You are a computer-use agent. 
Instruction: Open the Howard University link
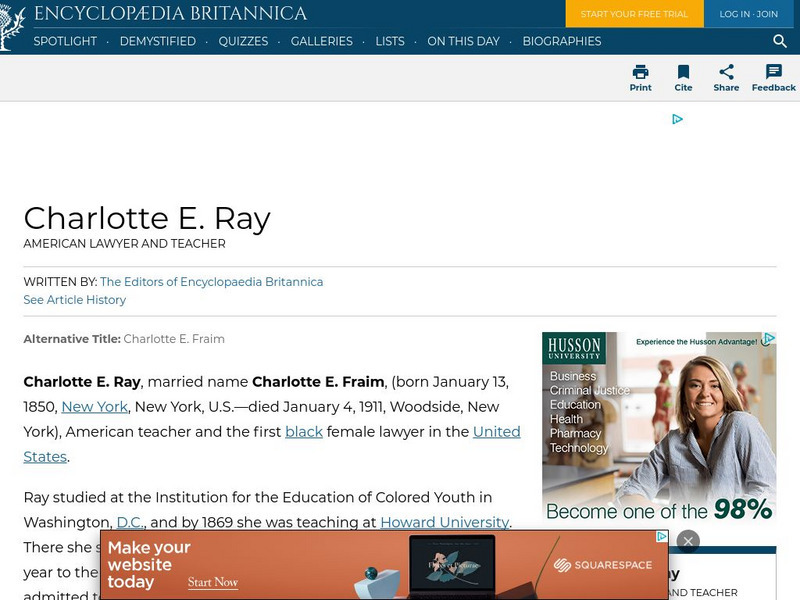[445, 522]
